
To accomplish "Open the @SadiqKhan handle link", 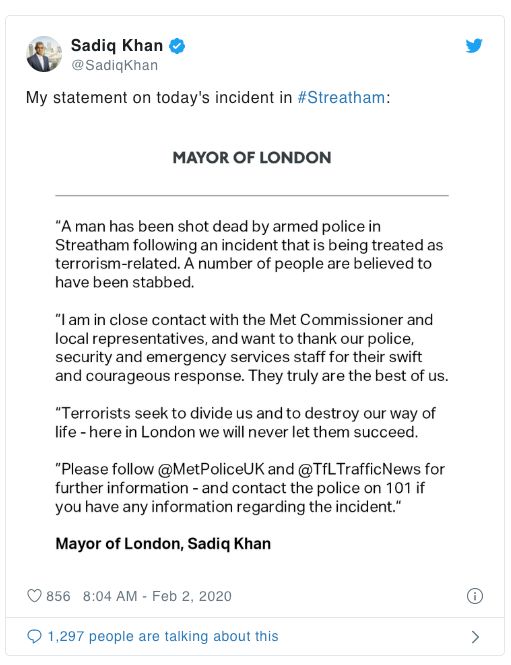I will 114,65.
